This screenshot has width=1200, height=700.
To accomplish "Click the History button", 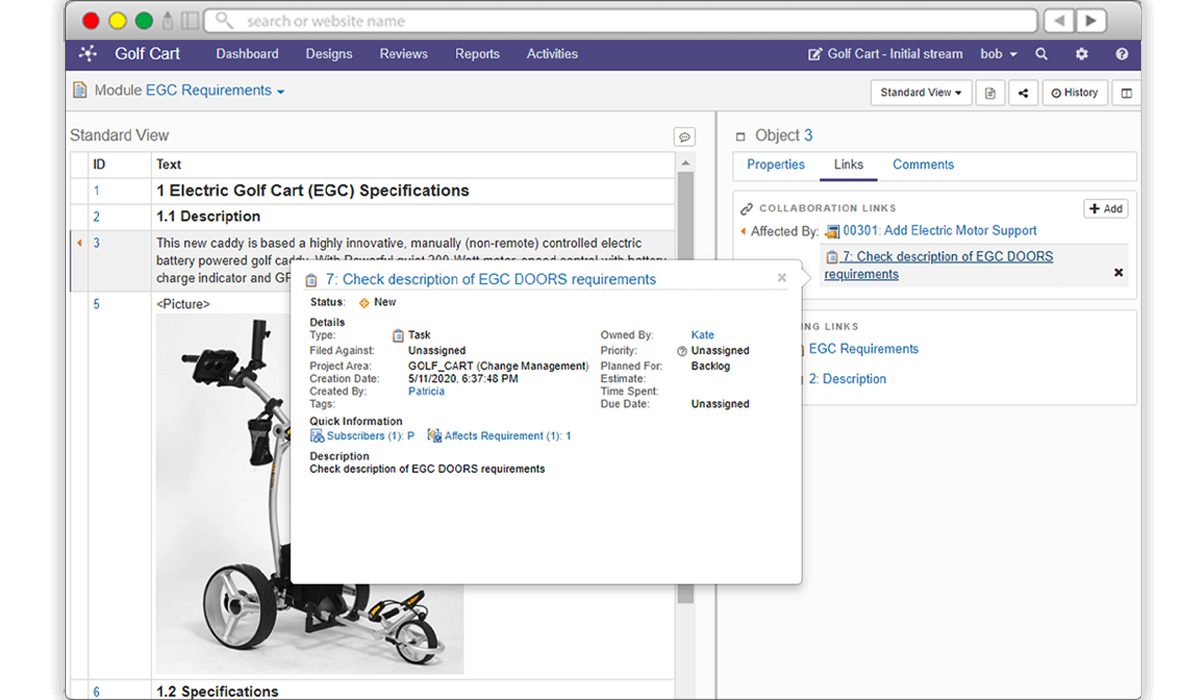I will pyautogui.click(x=1075, y=93).
